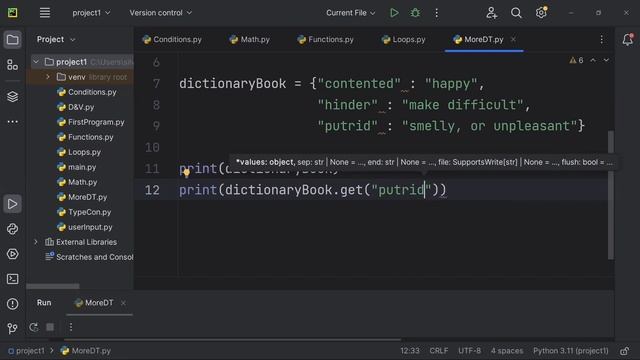Toggle the Project tool window folder icon
This screenshot has width=640, height=360.
(x=13, y=40)
